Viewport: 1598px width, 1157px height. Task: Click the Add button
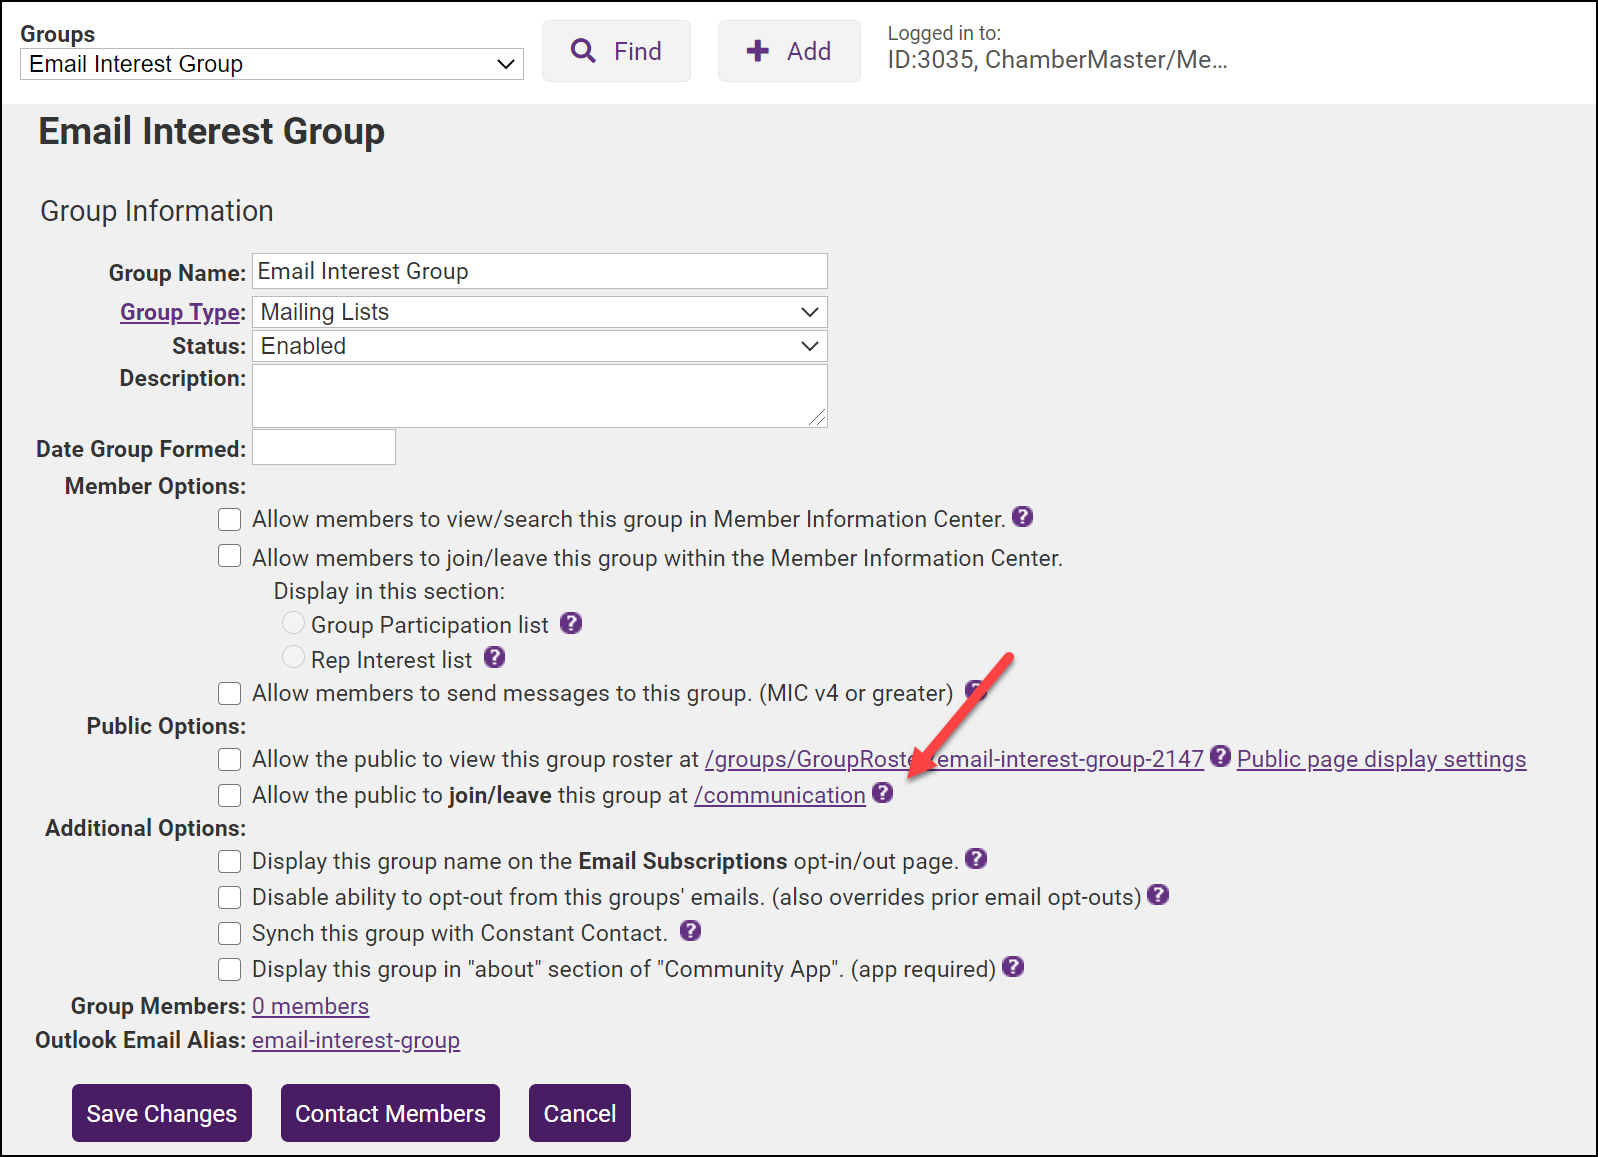(789, 51)
